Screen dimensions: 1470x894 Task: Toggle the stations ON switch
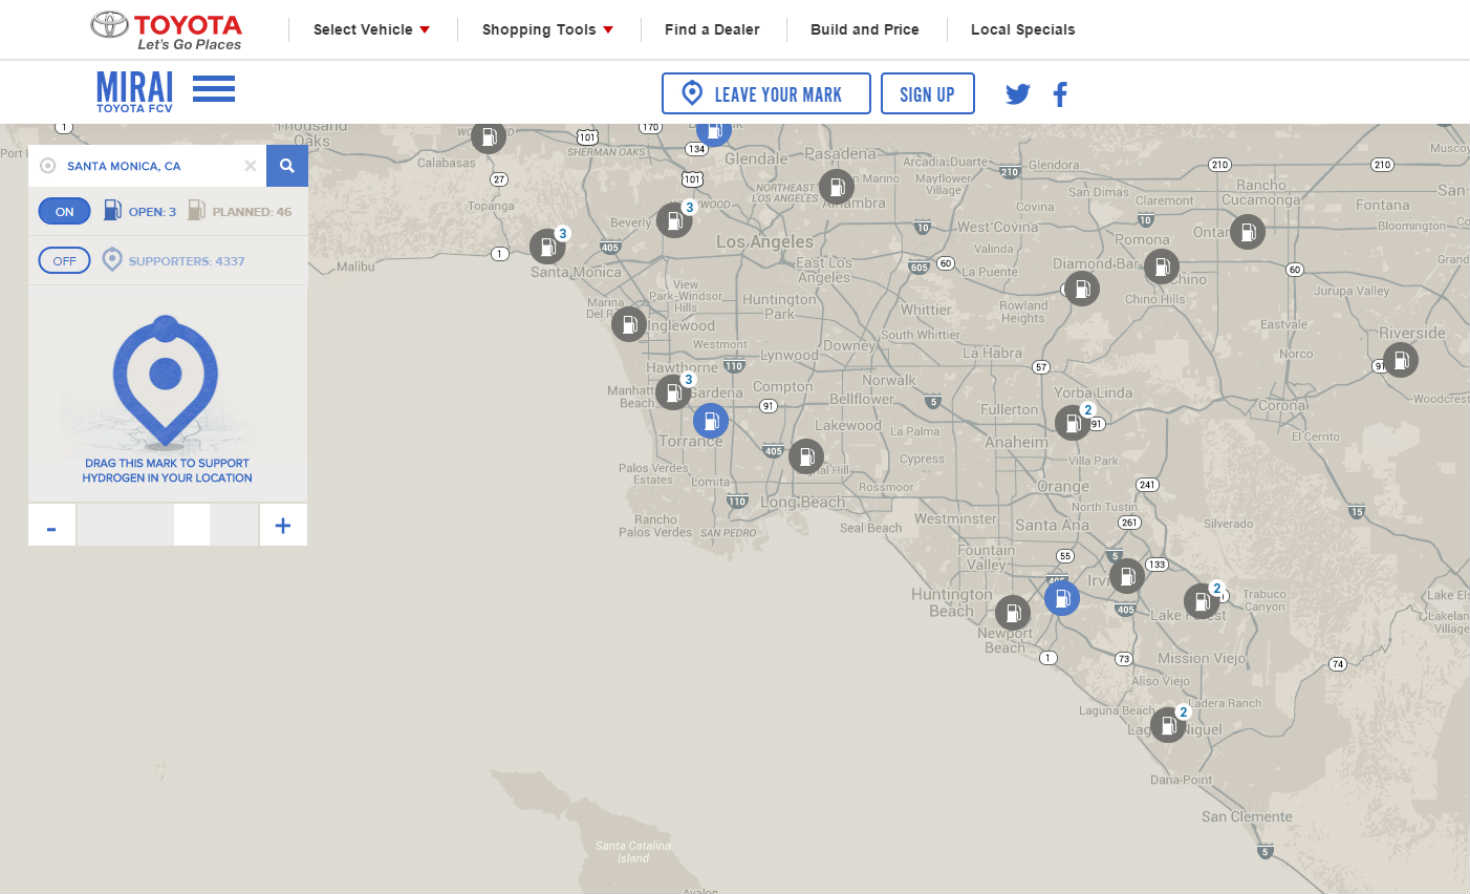click(x=64, y=211)
